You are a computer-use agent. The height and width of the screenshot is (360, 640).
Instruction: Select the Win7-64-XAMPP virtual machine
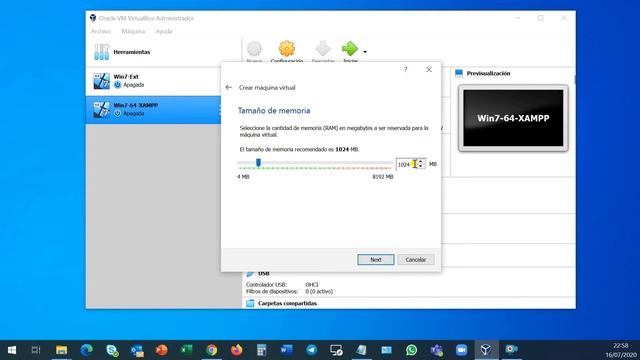click(x=153, y=109)
